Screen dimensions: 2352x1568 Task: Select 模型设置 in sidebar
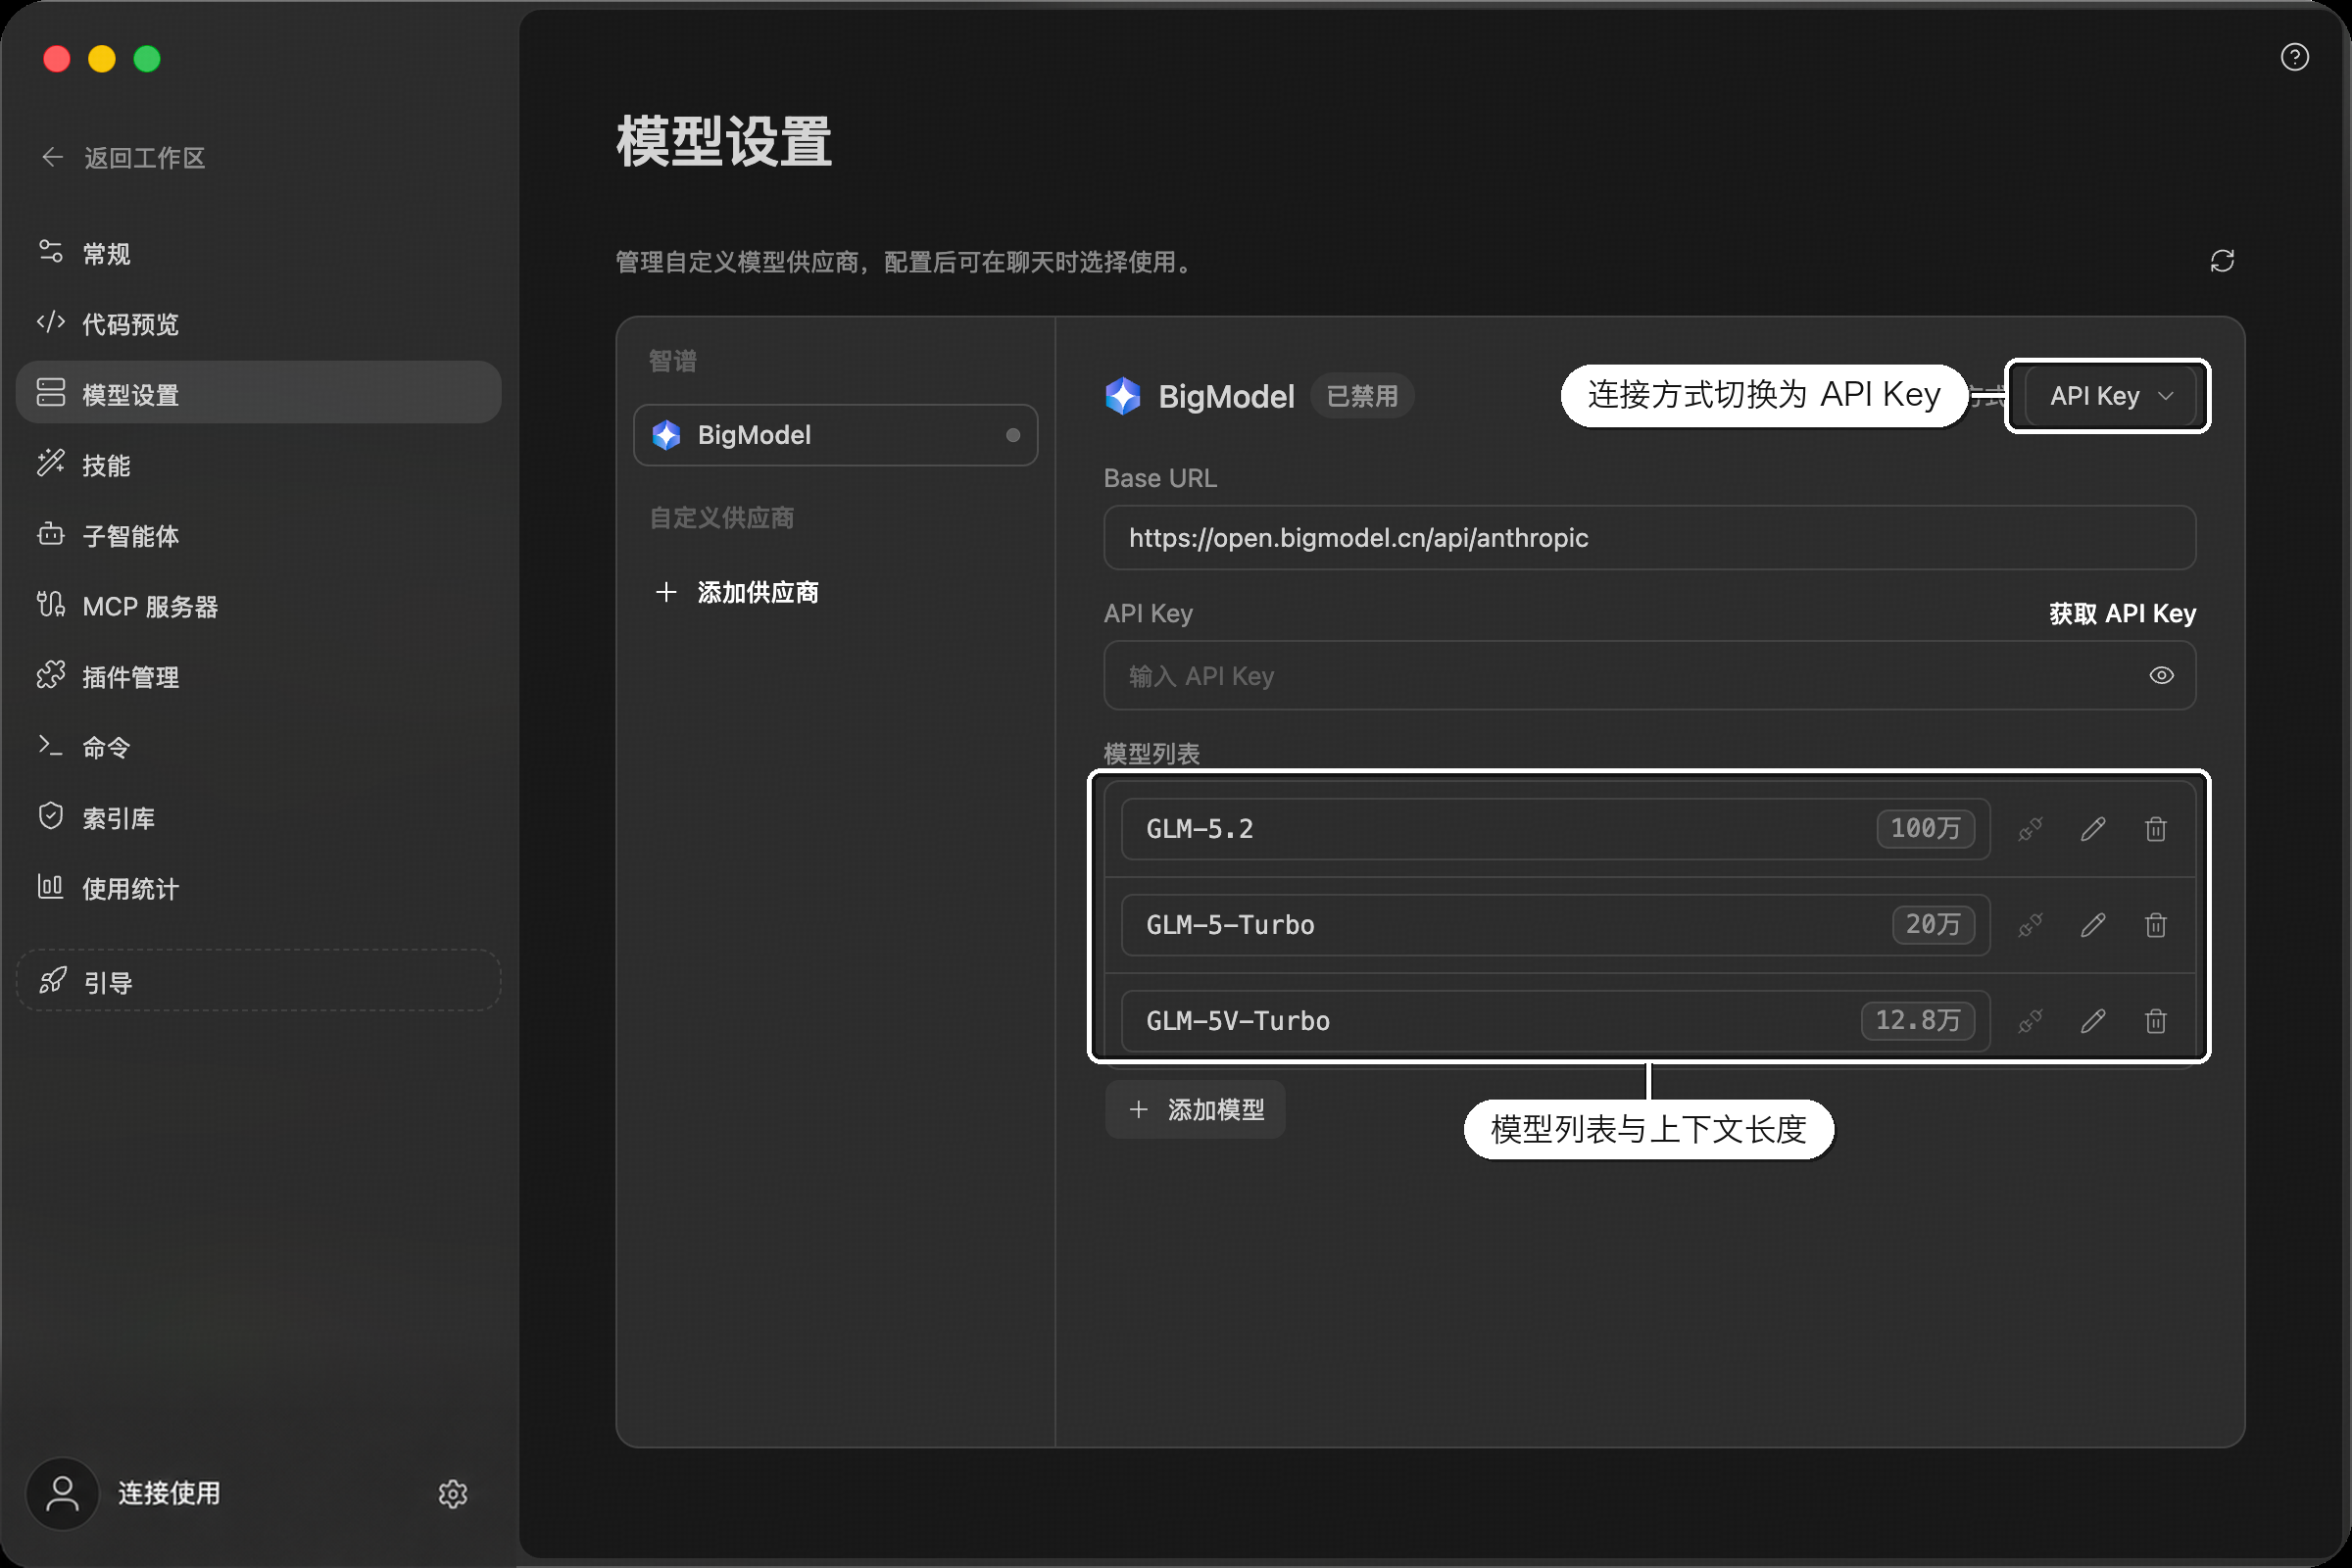pos(258,393)
